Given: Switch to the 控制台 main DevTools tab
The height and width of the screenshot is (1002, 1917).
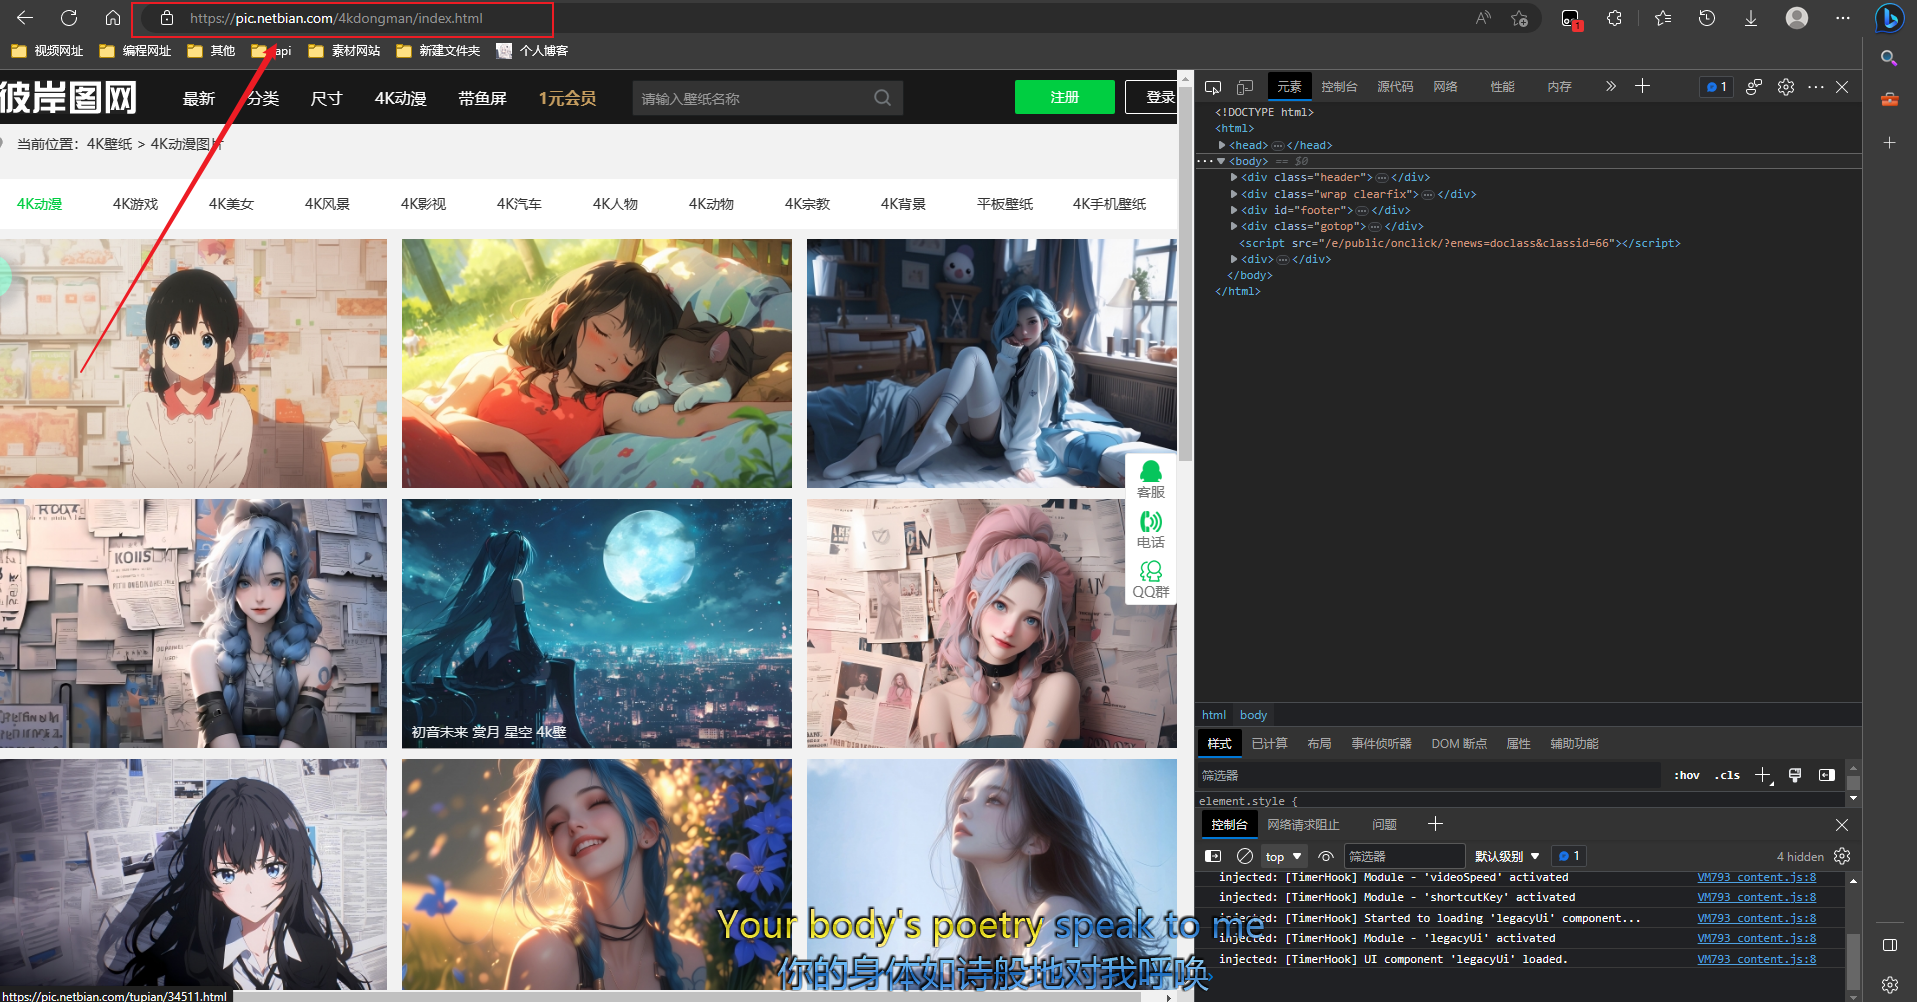Looking at the screenshot, I should coord(1339,87).
